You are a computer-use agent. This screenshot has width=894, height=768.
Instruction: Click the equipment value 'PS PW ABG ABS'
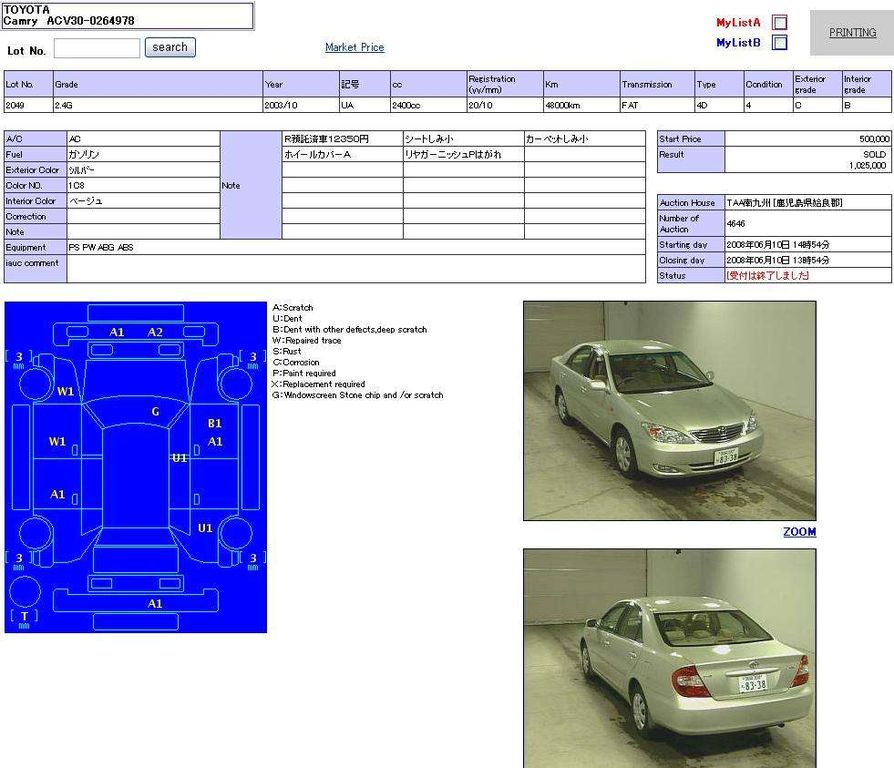[101, 247]
